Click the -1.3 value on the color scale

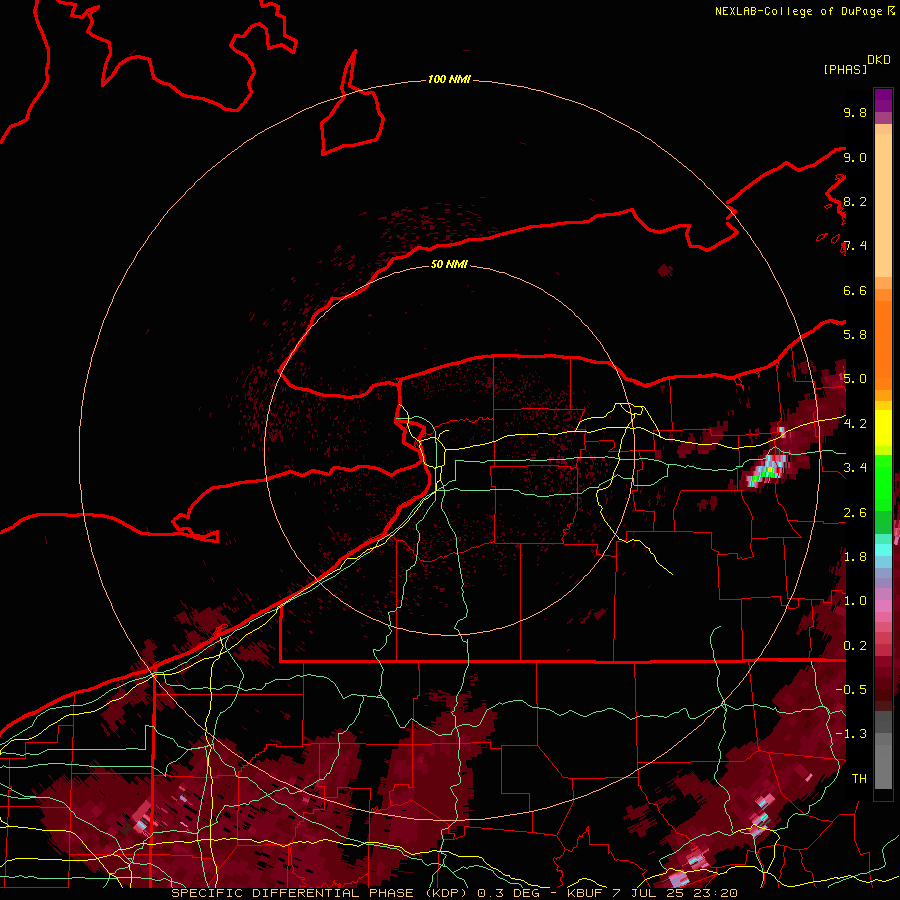coord(851,734)
